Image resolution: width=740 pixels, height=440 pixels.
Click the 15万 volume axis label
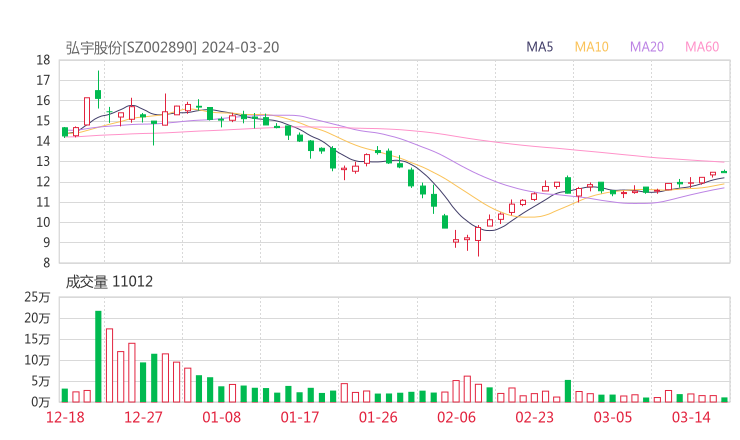coord(37,339)
